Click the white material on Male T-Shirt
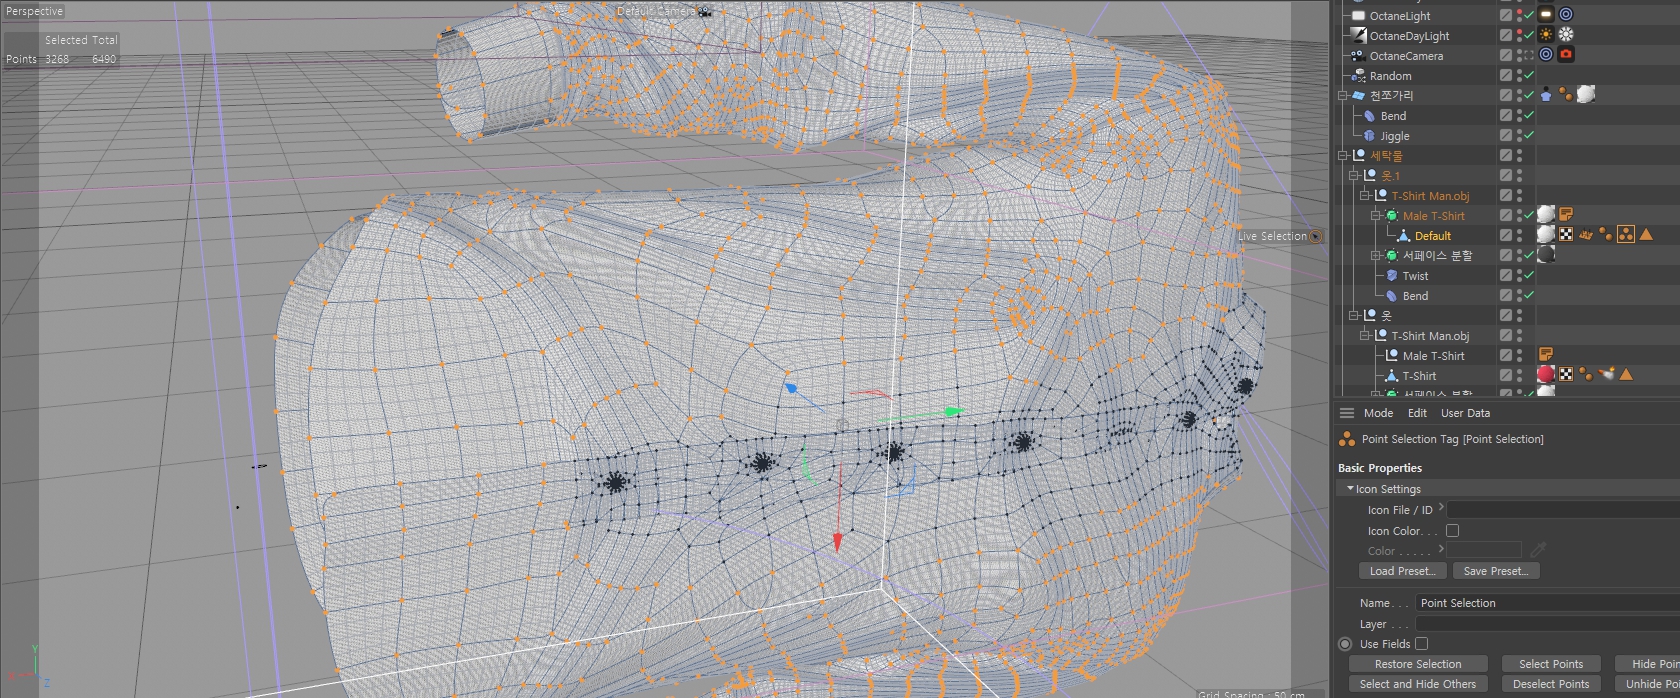This screenshot has width=1680, height=698. coord(1546,215)
